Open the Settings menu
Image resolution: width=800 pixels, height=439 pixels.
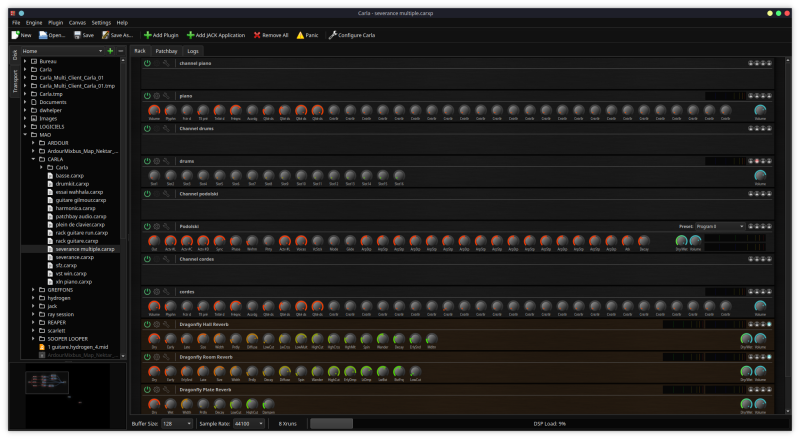tap(101, 22)
